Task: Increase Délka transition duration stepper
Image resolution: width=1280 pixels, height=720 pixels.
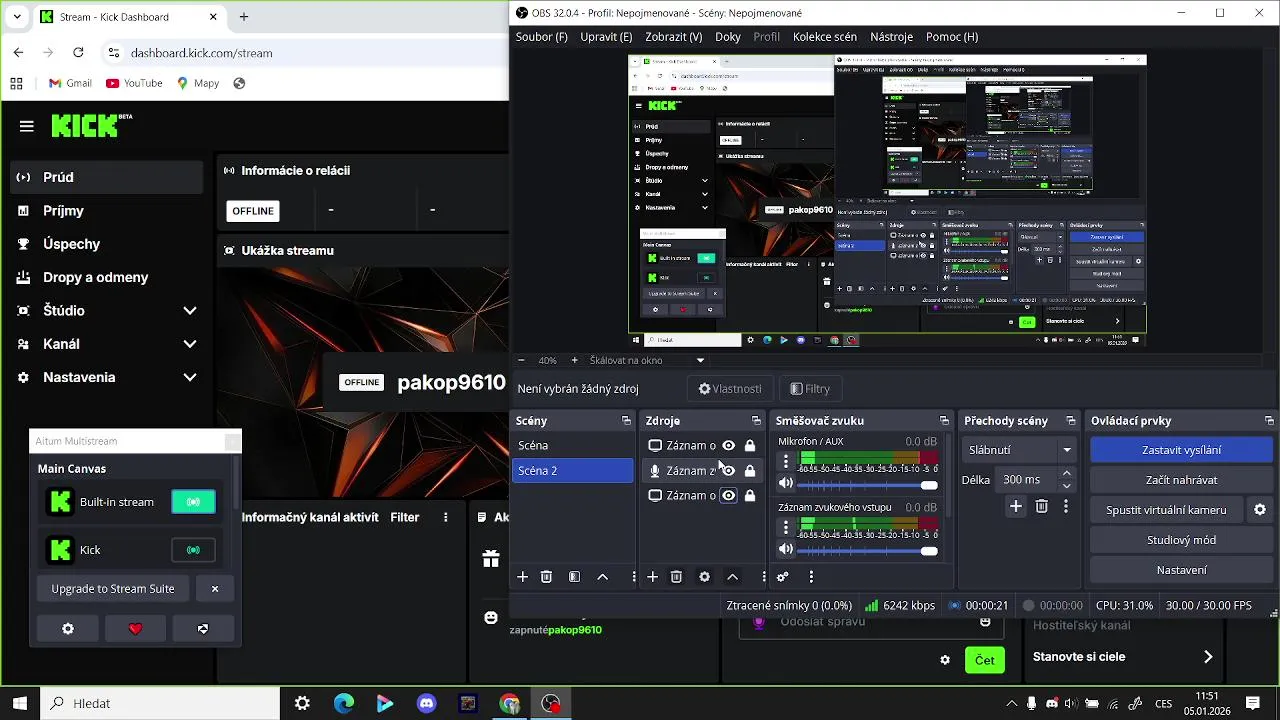Action: 1067,474
